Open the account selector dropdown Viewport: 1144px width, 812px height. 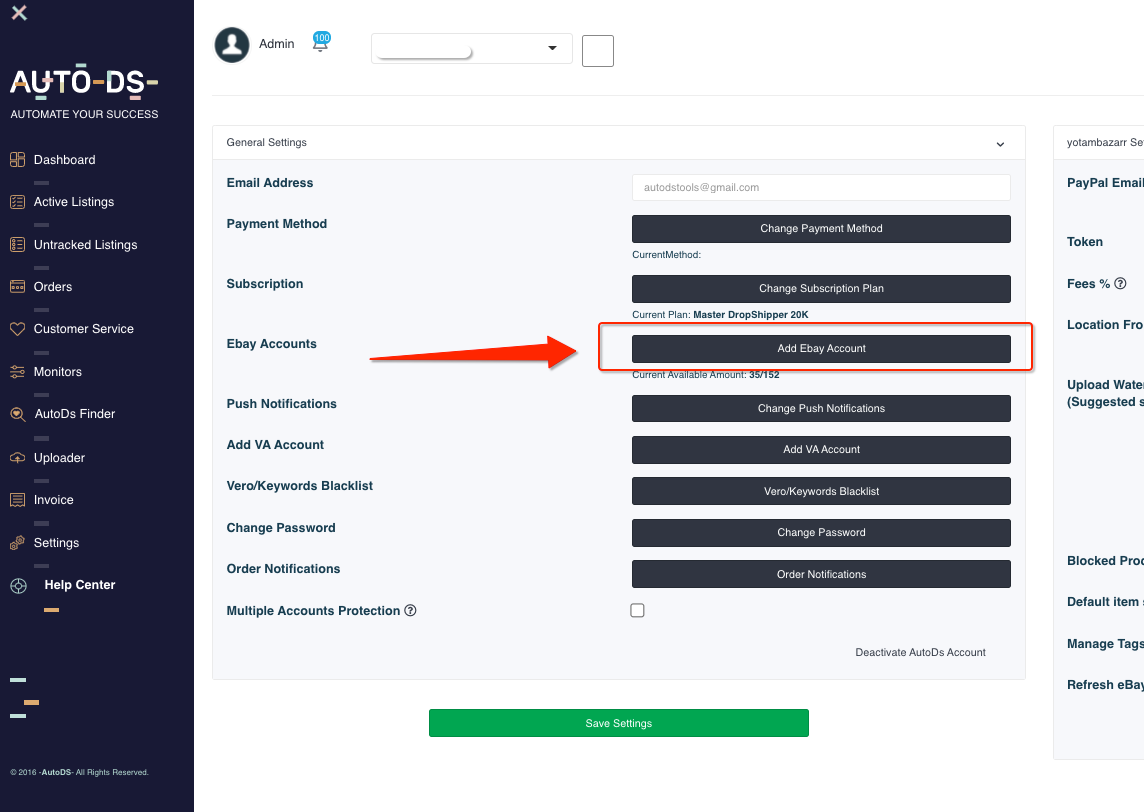click(471, 48)
